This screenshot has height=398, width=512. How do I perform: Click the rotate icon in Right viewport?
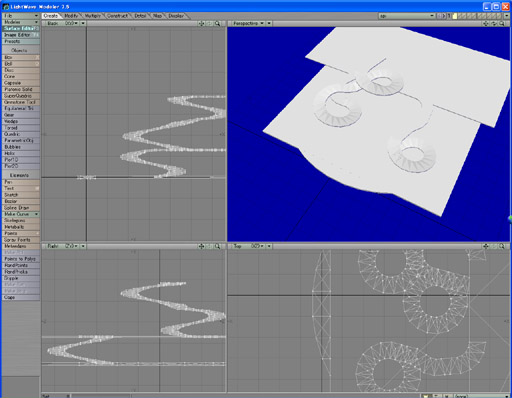pyautogui.click(x=209, y=246)
